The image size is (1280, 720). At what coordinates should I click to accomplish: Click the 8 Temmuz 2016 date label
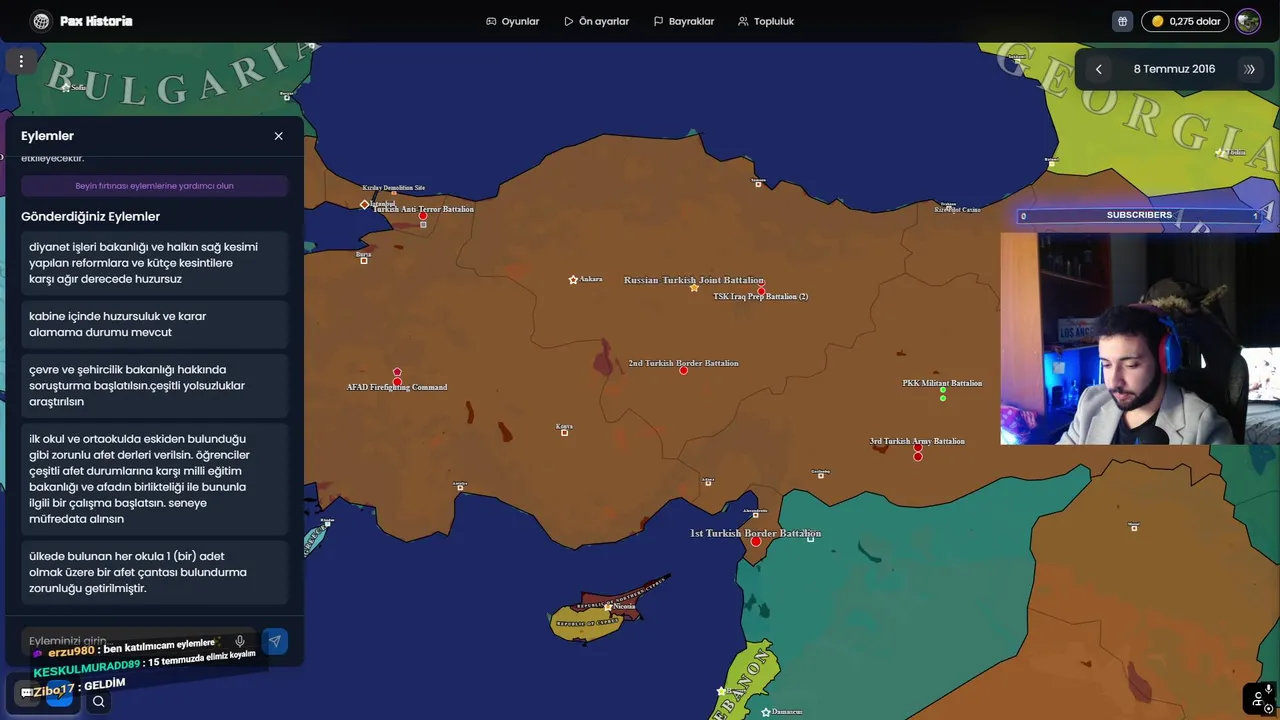click(1174, 69)
